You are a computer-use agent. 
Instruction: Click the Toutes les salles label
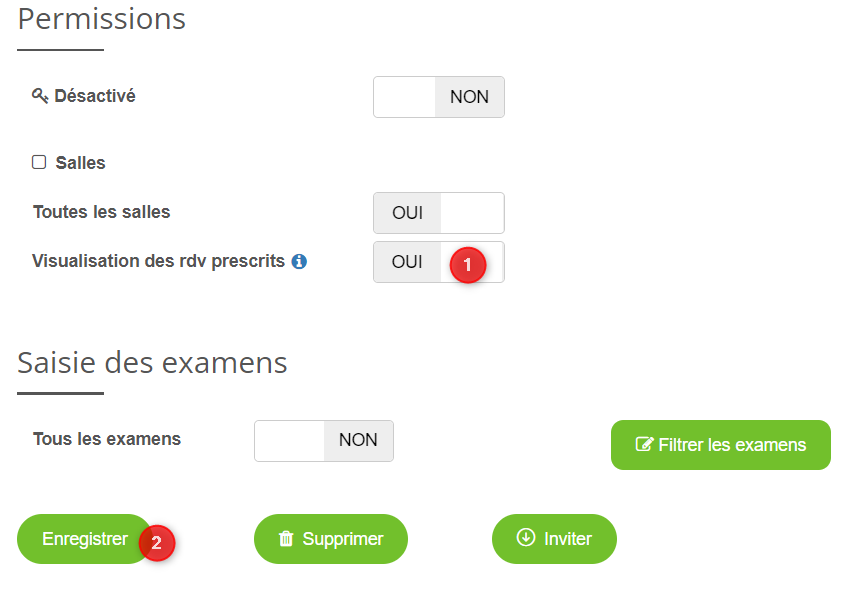point(102,212)
